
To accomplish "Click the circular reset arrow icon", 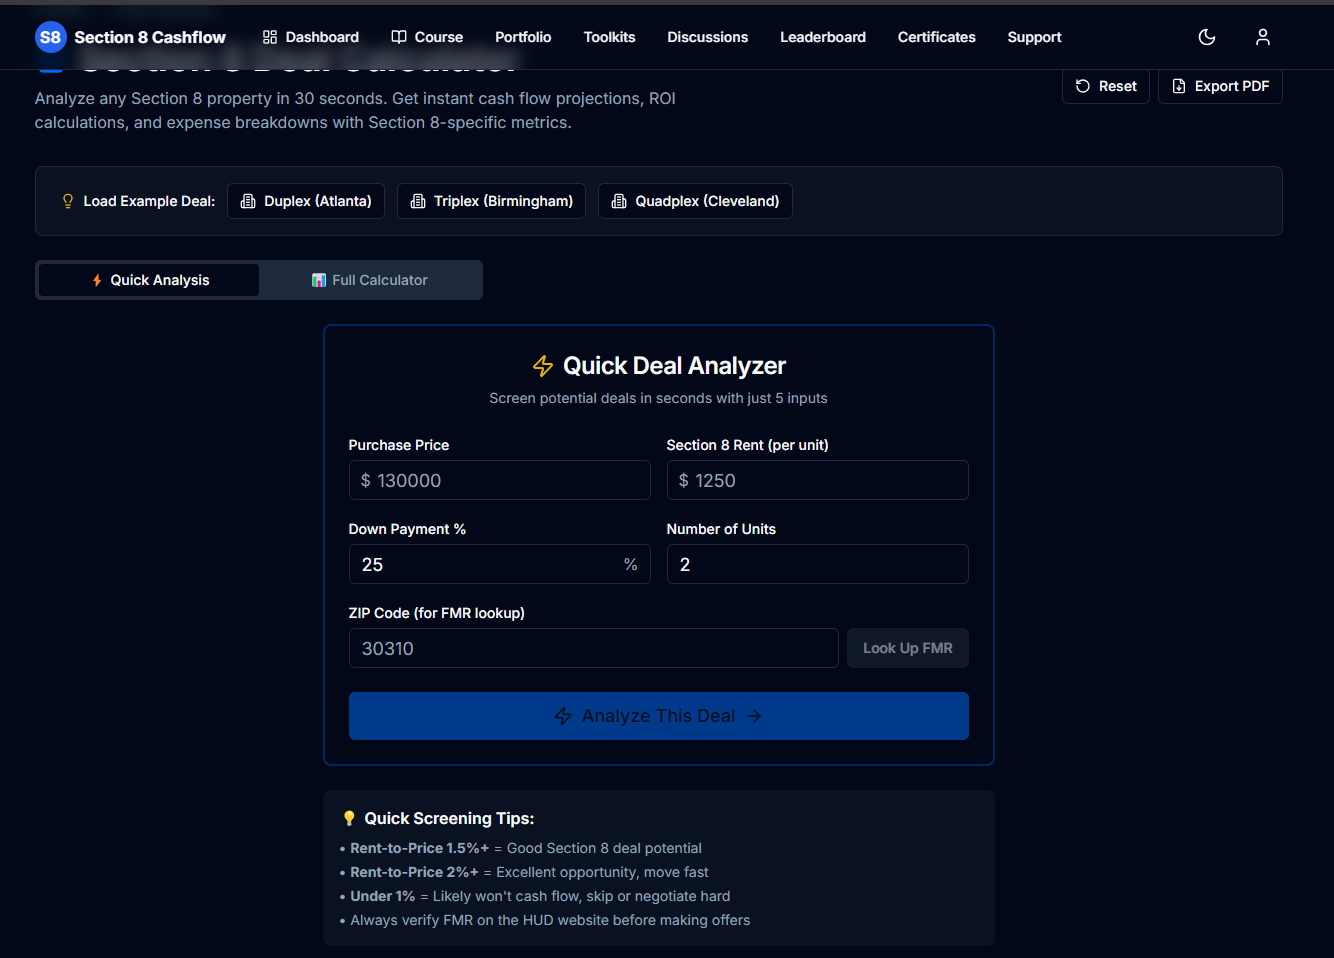I will 1083,86.
